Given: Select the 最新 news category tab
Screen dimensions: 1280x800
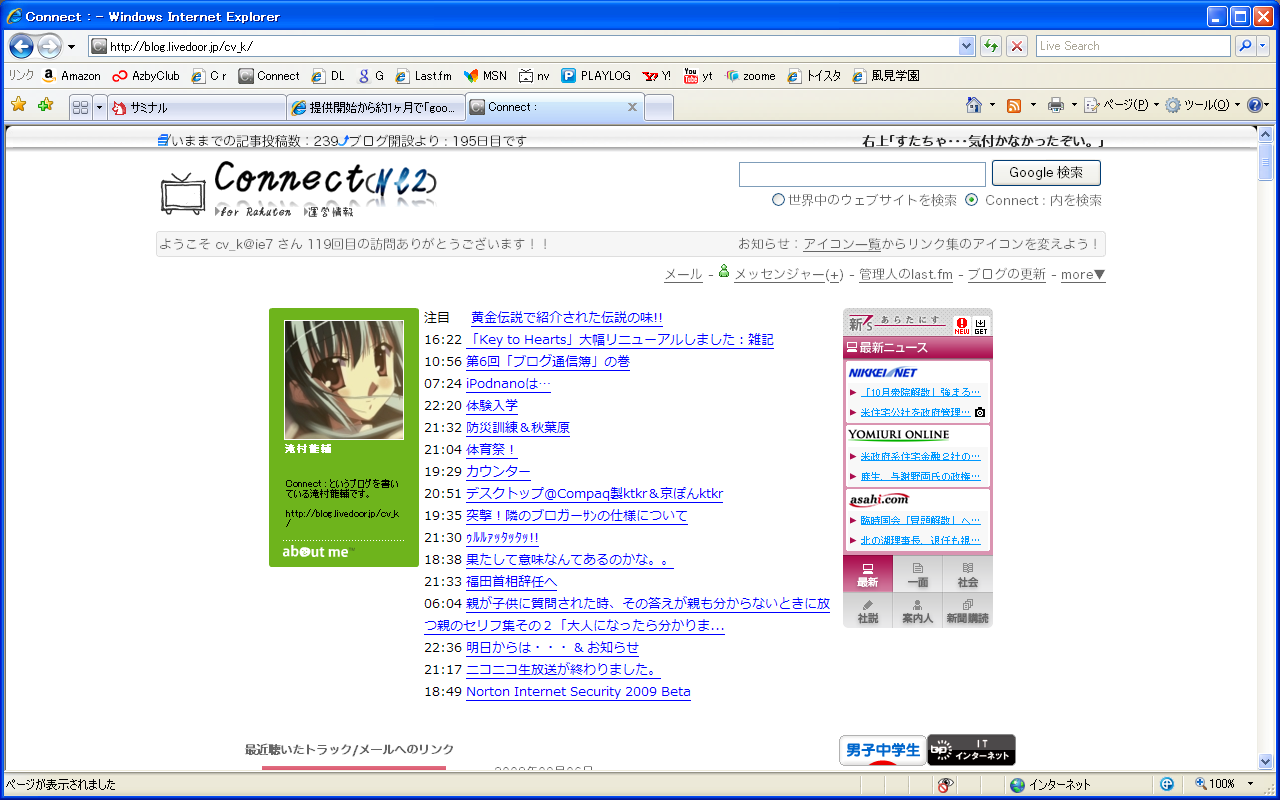Looking at the screenshot, I should coord(868,574).
